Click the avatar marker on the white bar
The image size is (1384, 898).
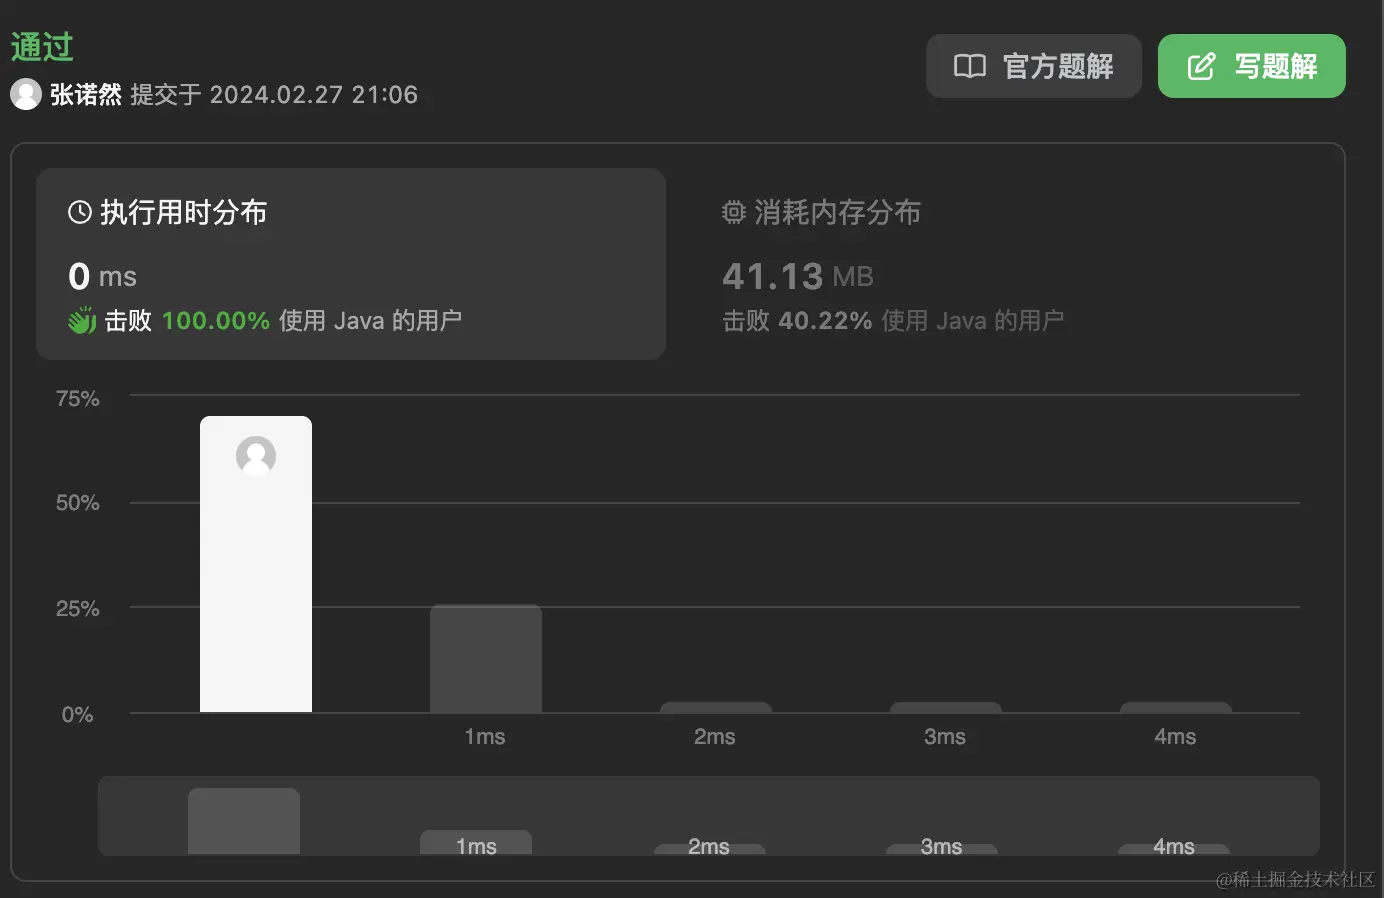(x=256, y=456)
